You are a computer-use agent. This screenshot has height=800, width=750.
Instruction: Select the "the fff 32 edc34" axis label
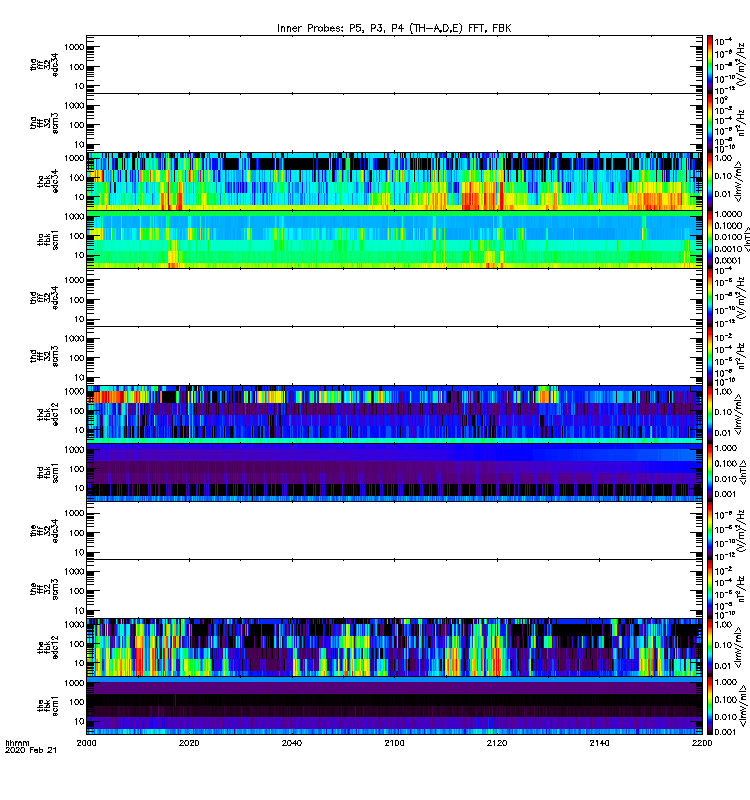click(44, 531)
